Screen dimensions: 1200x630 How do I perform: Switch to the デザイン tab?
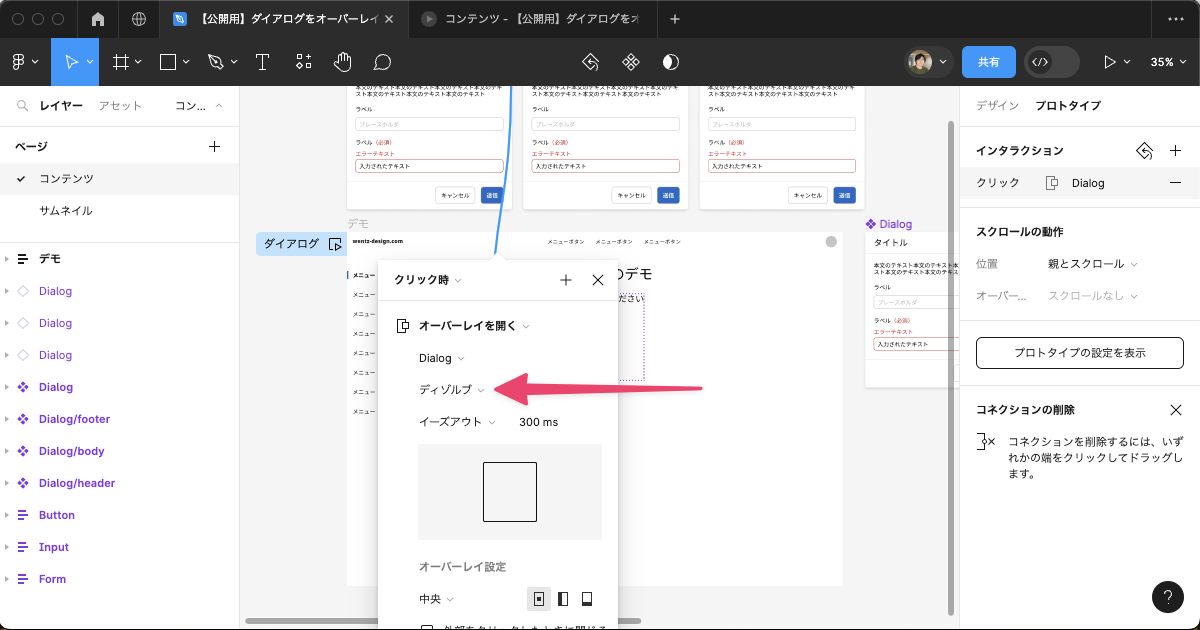point(997,105)
